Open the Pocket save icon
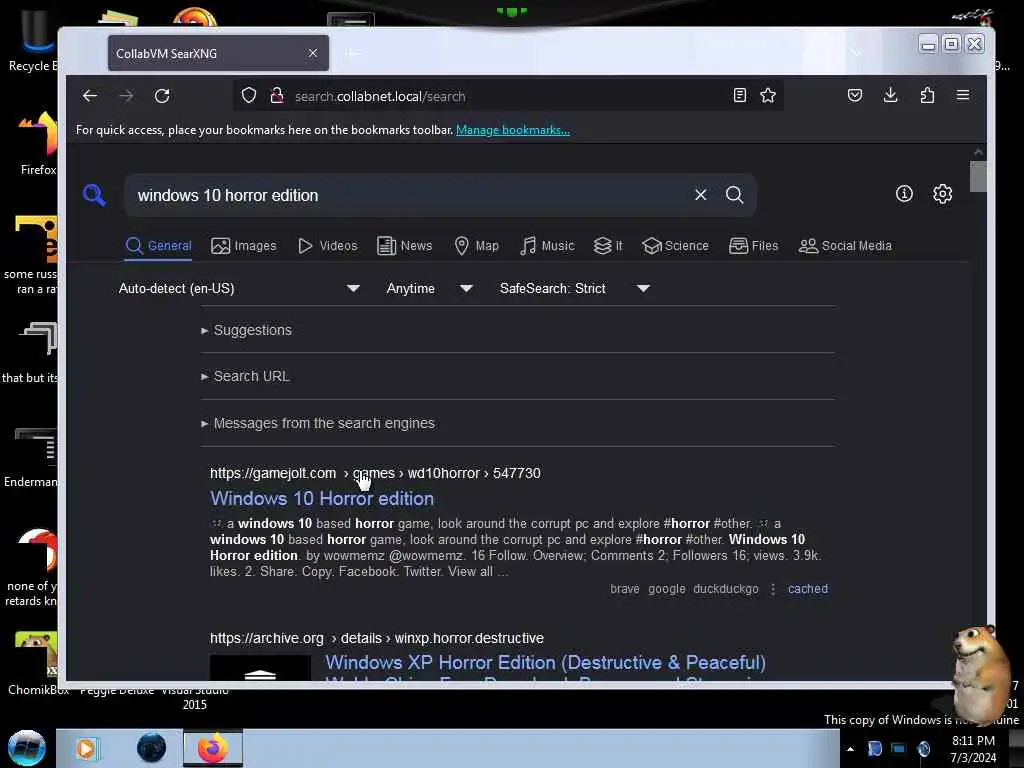The width and height of the screenshot is (1024, 768). coord(855,96)
